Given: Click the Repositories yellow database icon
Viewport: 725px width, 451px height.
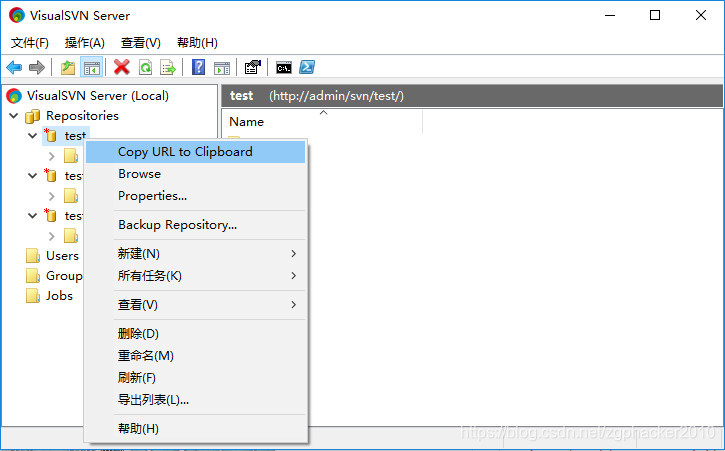Looking at the screenshot, I should (x=32, y=116).
